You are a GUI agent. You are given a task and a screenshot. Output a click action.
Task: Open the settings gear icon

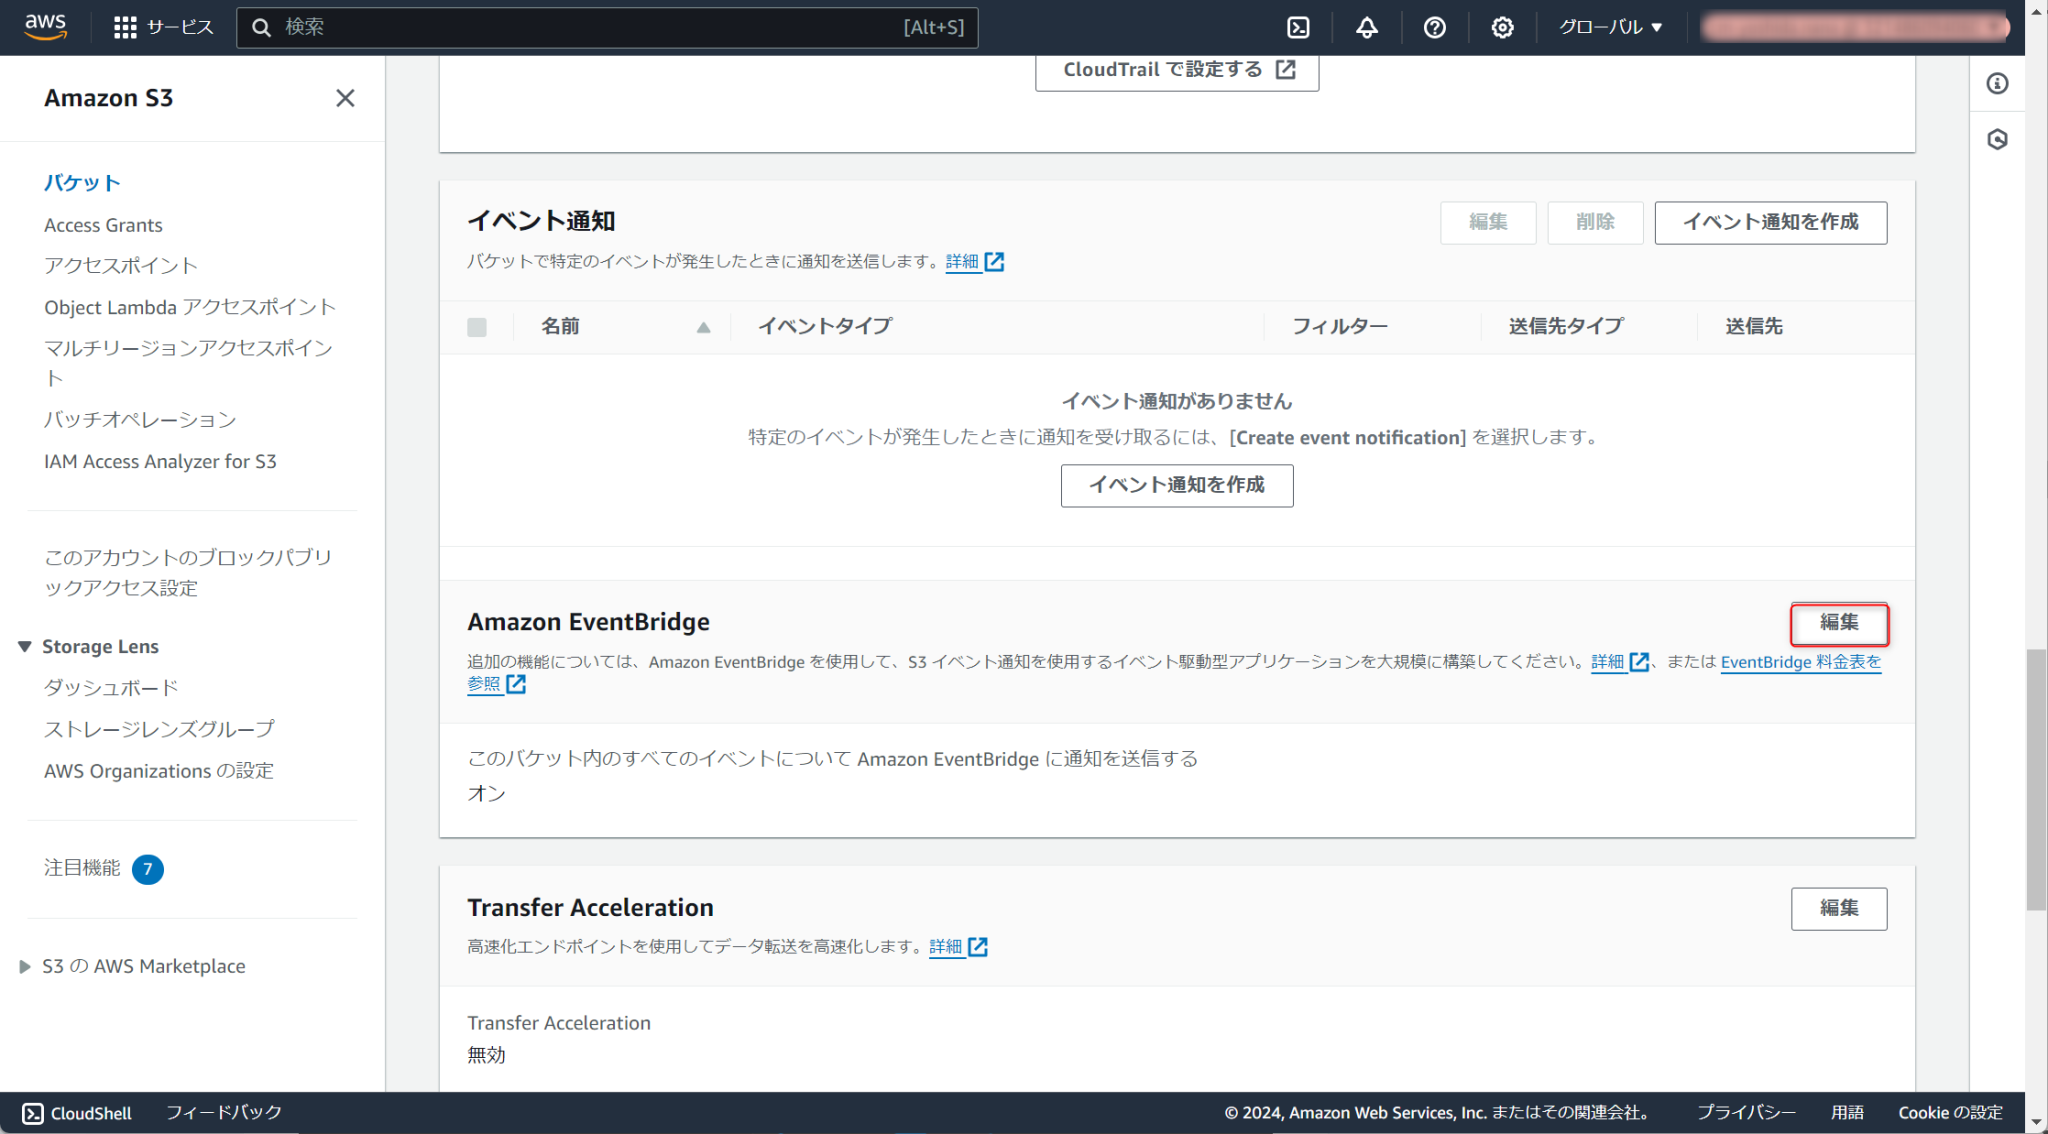[x=1501, y=27]
